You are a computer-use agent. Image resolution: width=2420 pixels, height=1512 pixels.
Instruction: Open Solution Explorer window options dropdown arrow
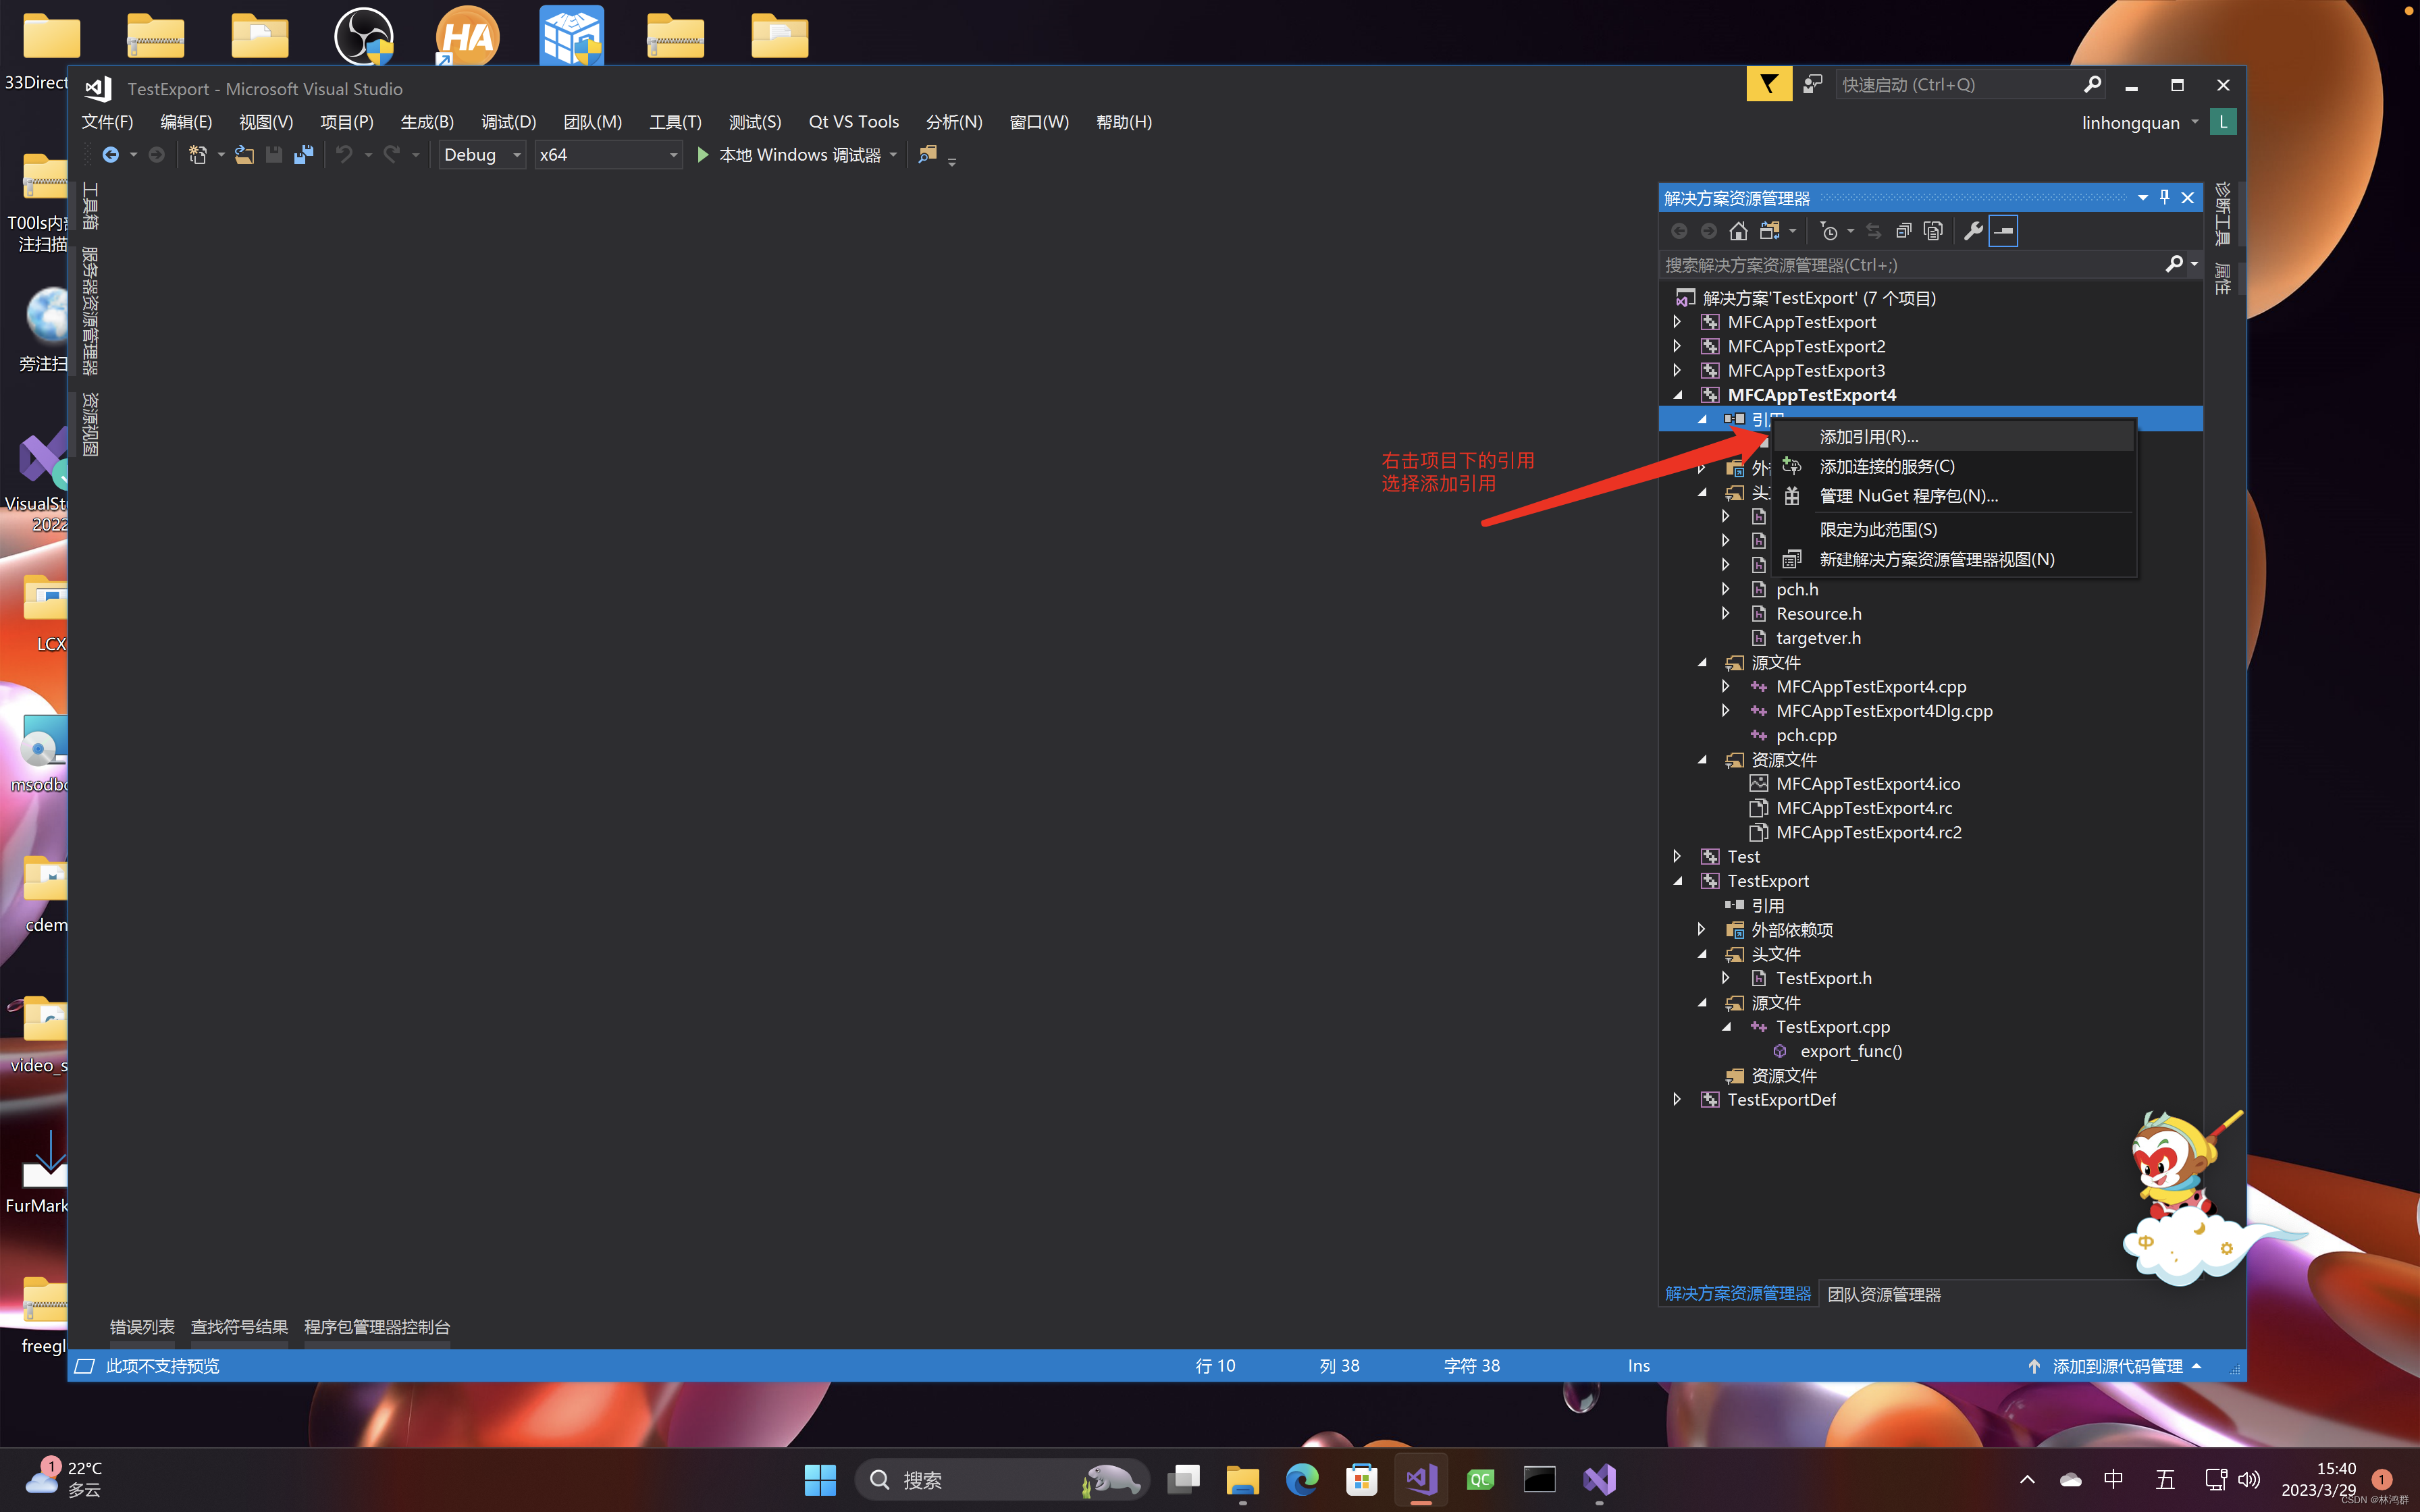(x=2142, y=197)
